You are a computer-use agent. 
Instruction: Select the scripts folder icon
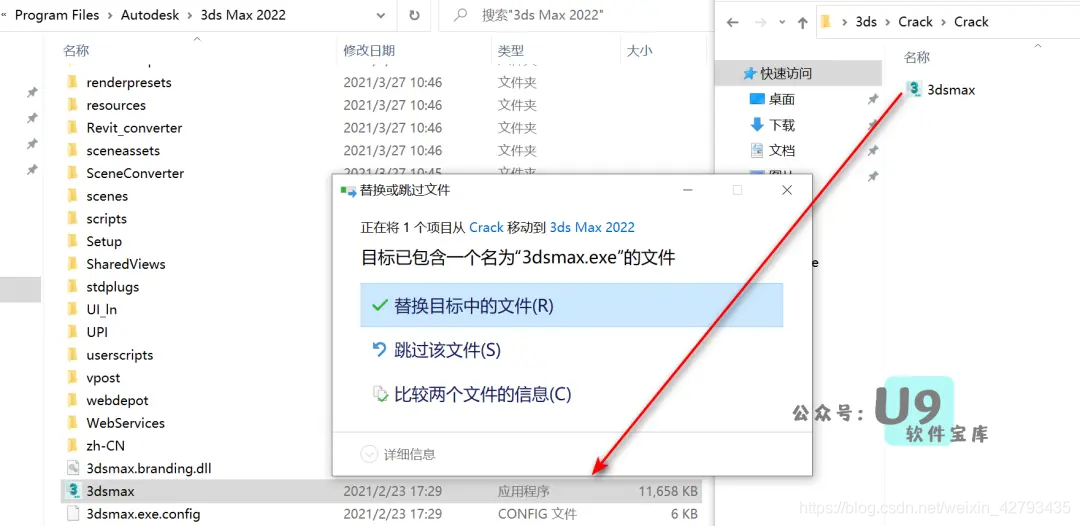click(x=72, y=218)
